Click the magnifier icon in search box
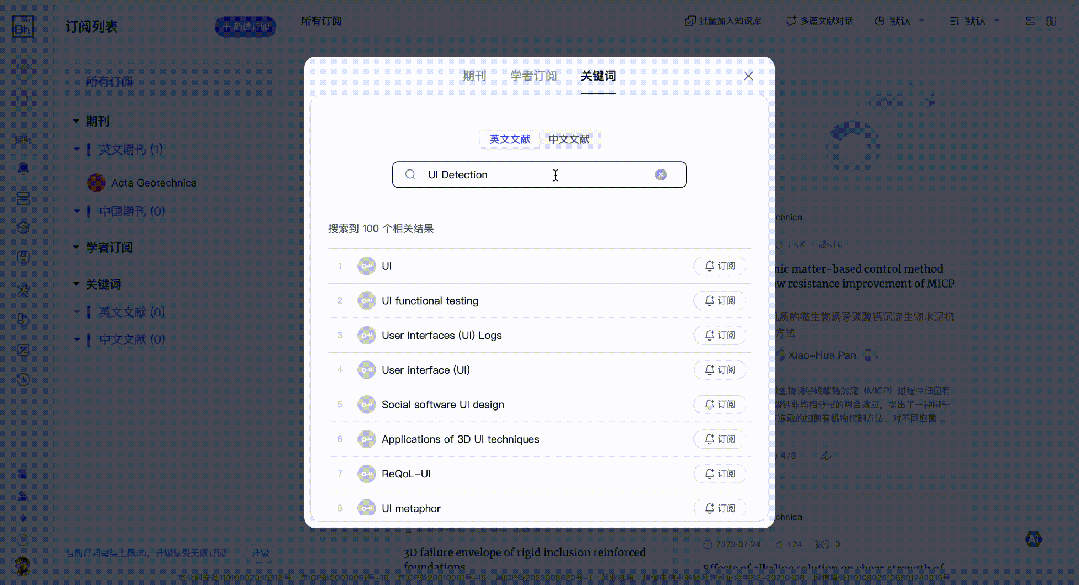Screen dimensions: 1079x585 click(x=410, y=175)
